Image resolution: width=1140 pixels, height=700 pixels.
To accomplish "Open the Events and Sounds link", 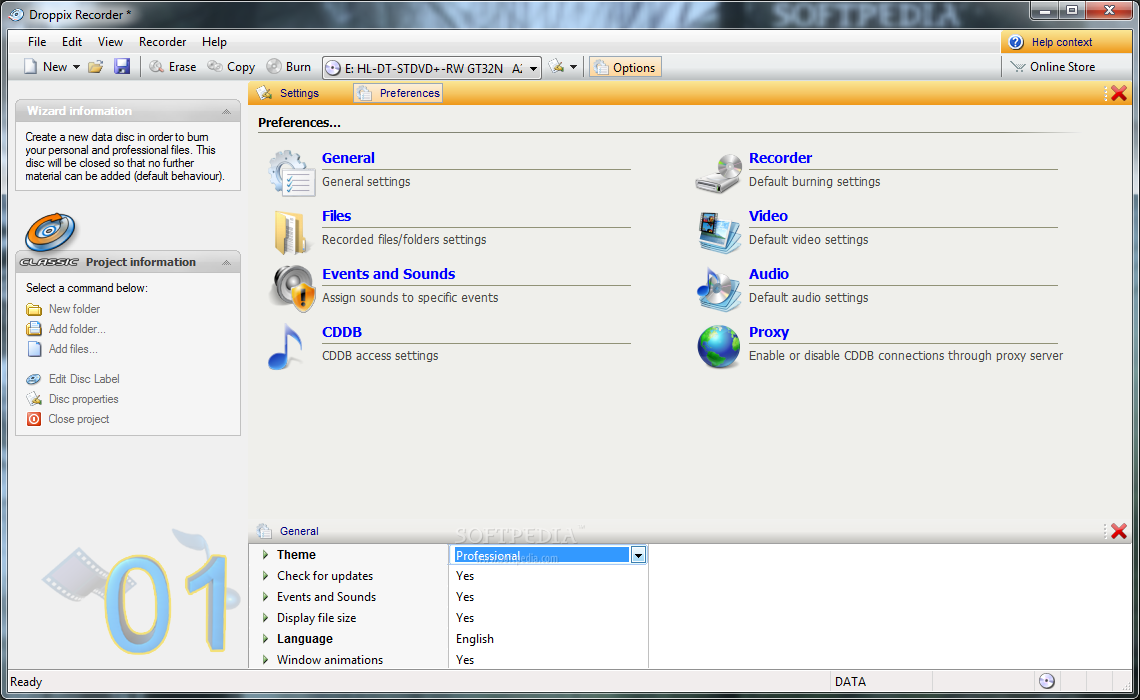I will [x=388, y=274].
